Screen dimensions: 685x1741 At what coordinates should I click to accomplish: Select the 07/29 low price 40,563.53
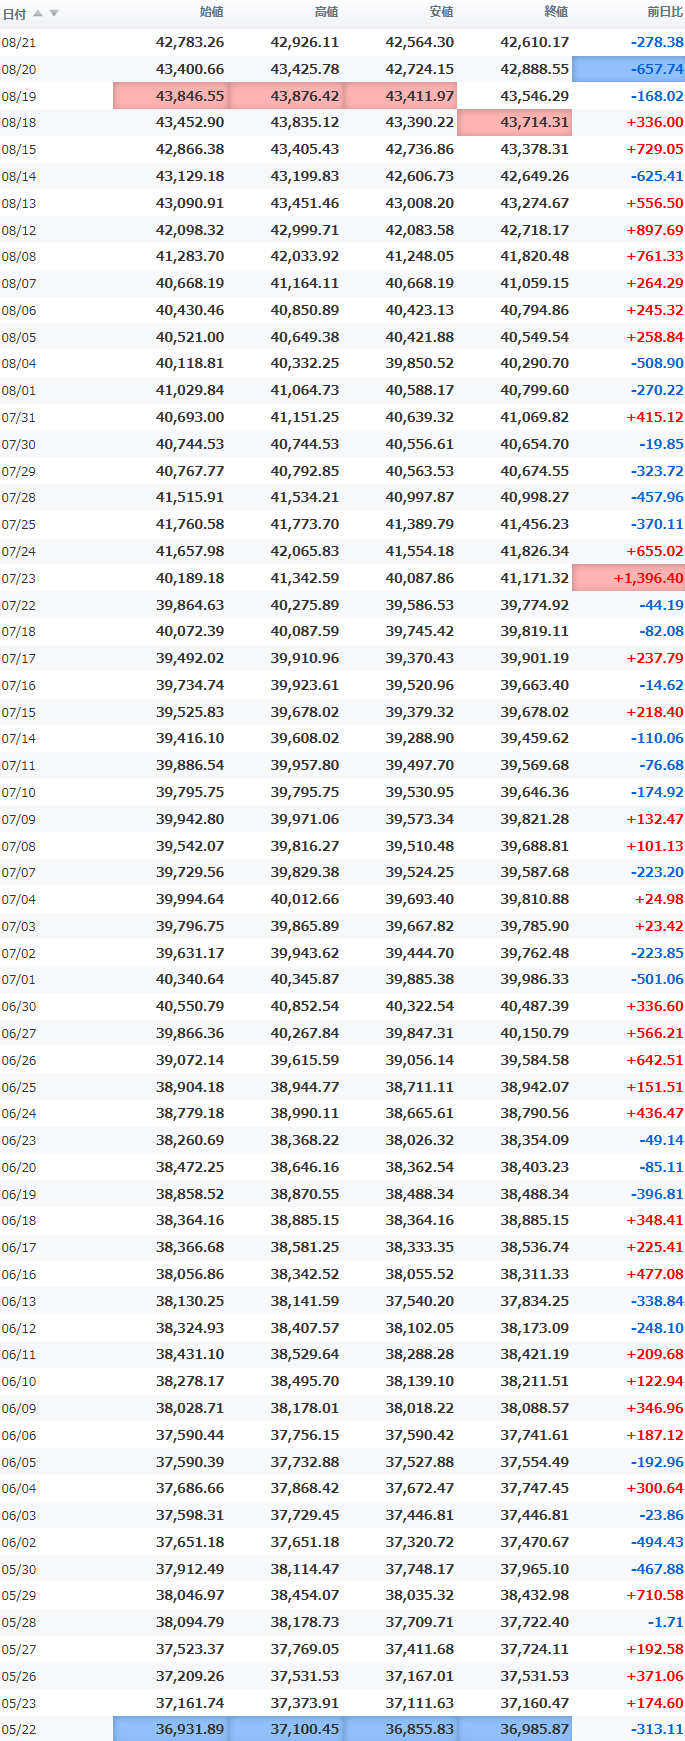point(420,470)
